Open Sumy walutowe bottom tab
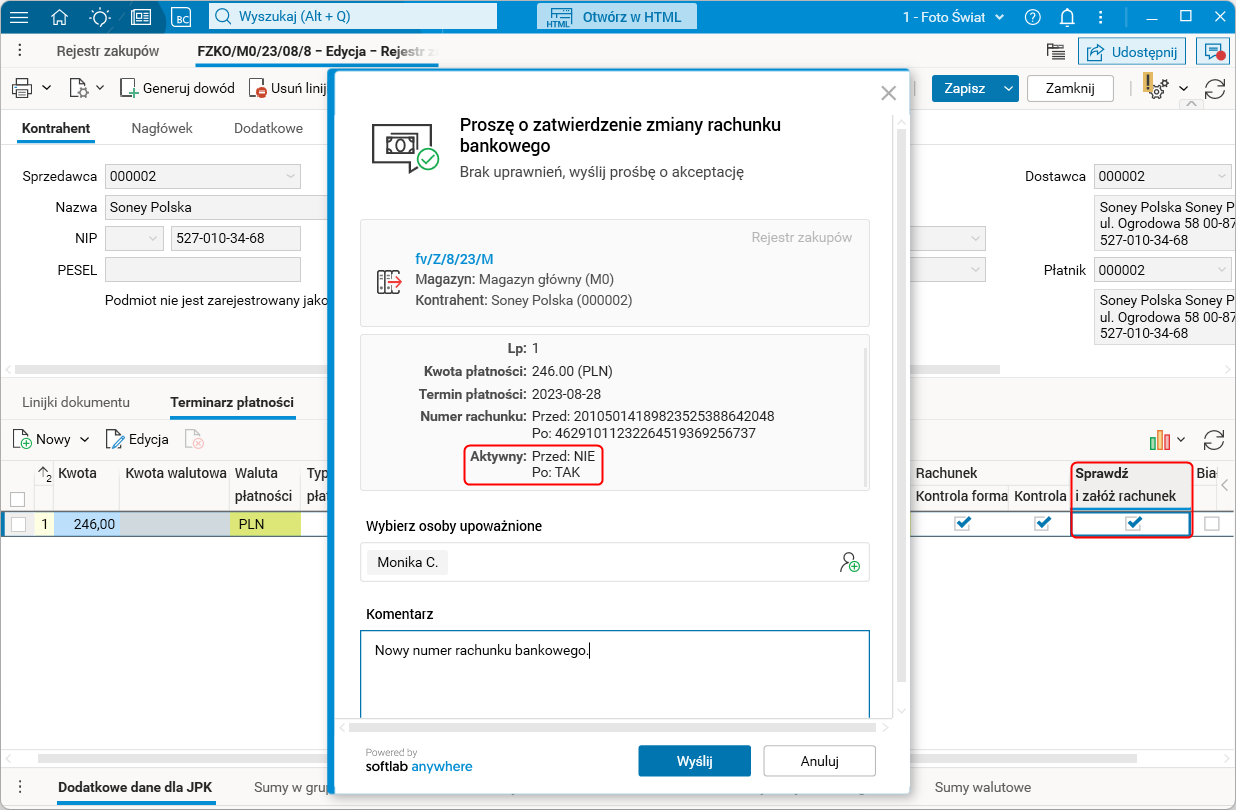 click(x=983, y=787)
